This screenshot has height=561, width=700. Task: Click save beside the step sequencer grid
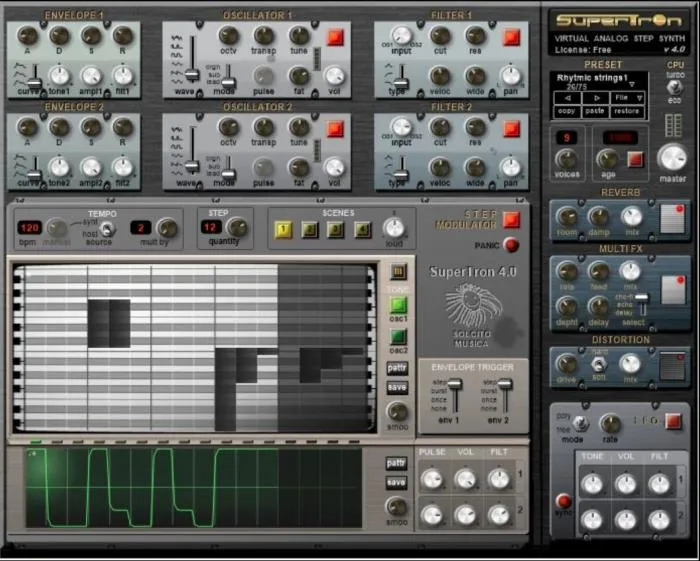[x=397, y=387]
